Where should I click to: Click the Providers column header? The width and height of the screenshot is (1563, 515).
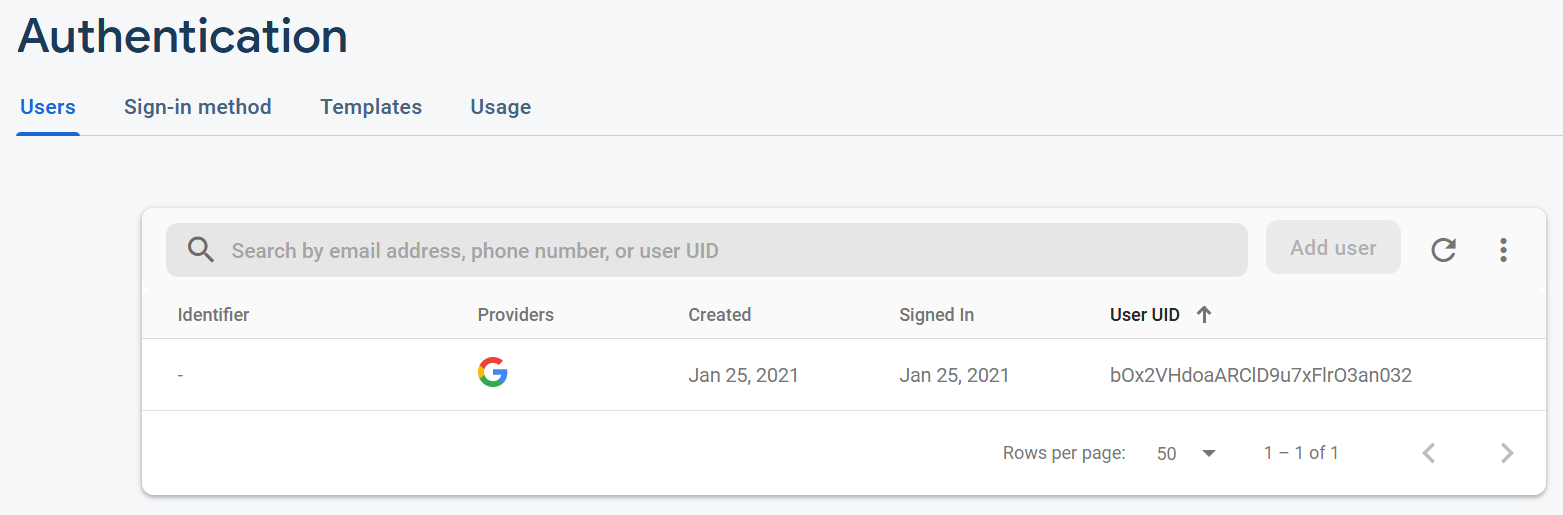515,315
